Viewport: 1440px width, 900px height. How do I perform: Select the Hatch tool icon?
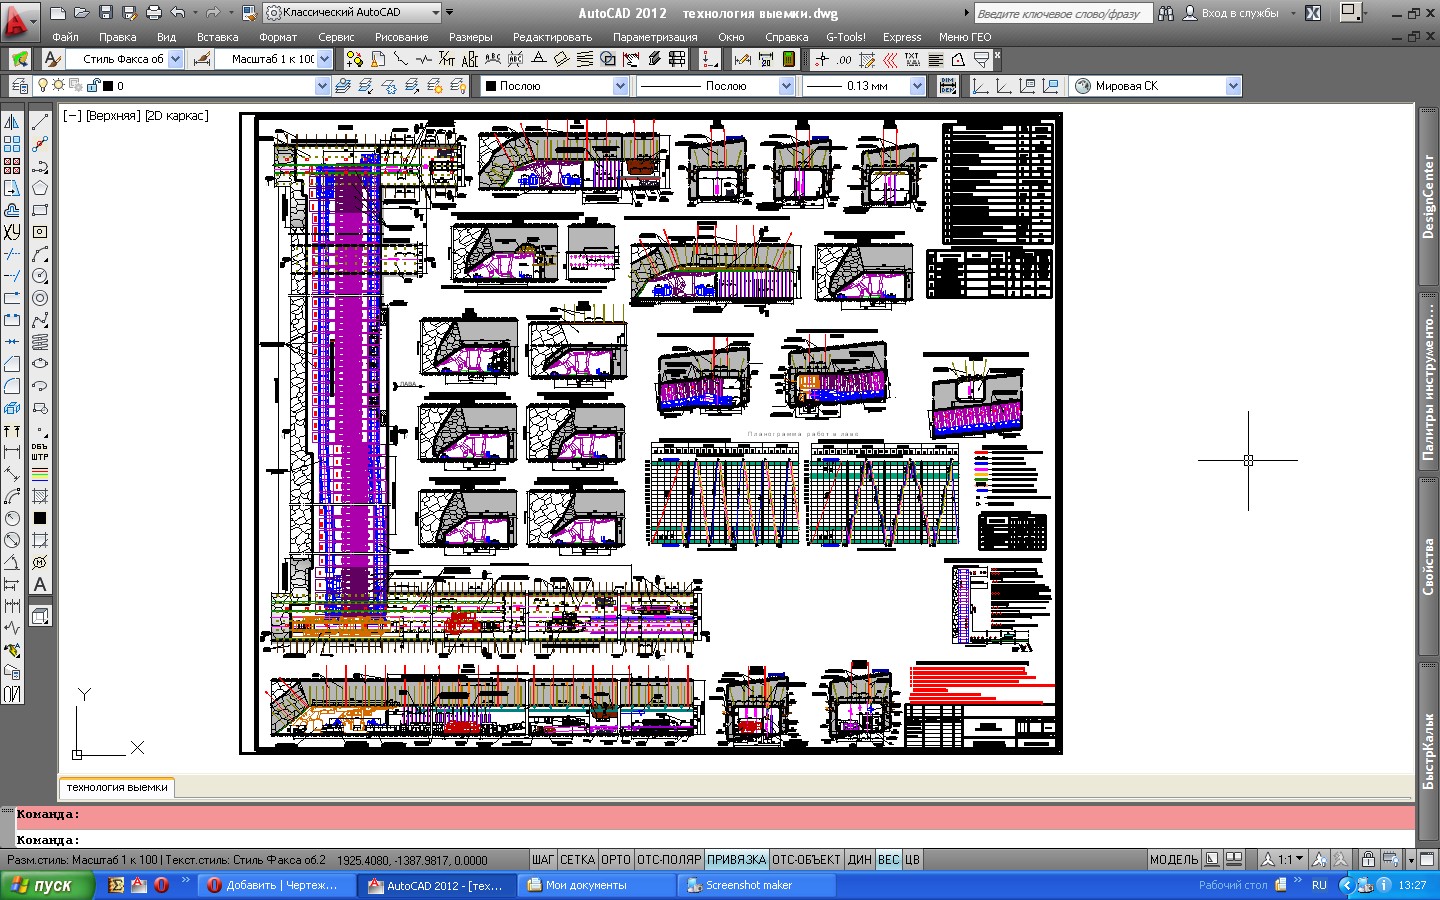click(40, 496)
